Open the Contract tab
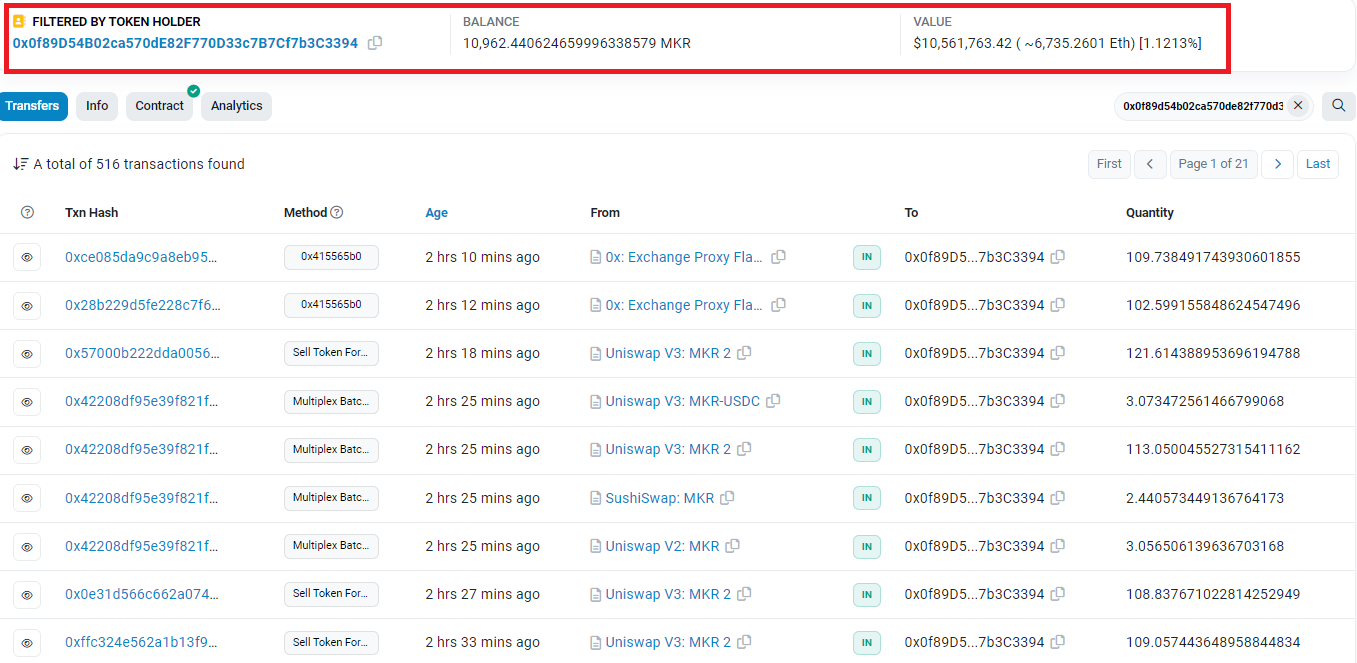1357x663 pixels. [160, 106]
